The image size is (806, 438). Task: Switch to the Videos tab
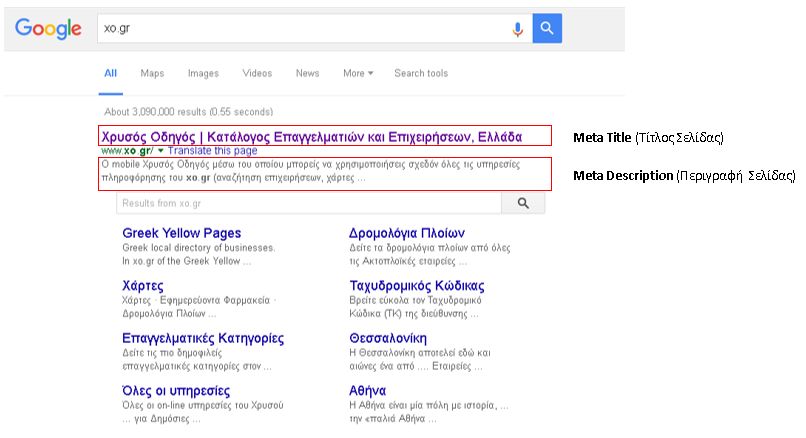point(257,73)
